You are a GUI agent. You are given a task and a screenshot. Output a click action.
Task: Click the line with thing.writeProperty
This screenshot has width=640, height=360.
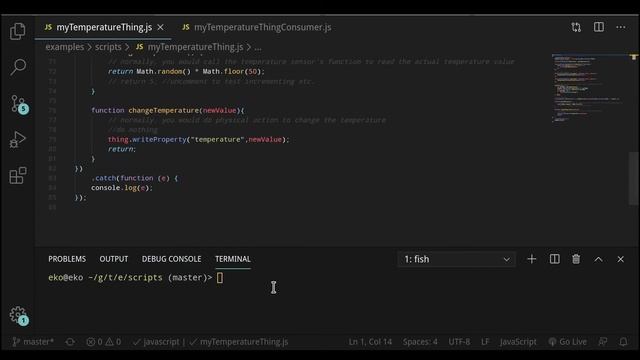[198, 140]
